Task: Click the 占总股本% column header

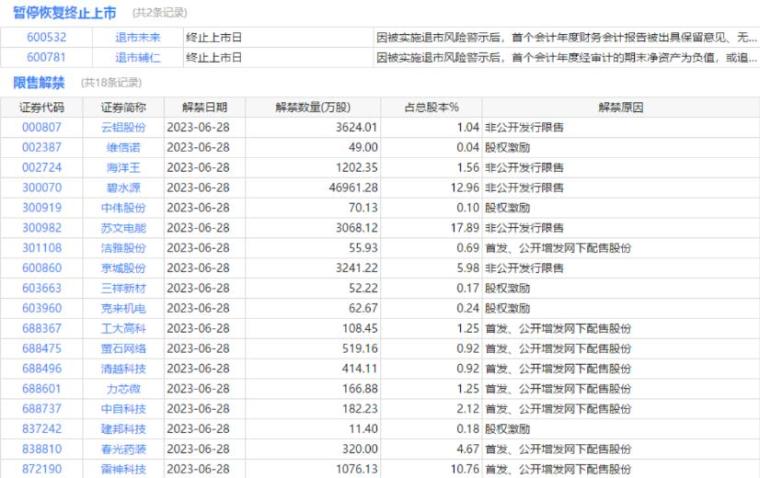Action: pos(432,107)
